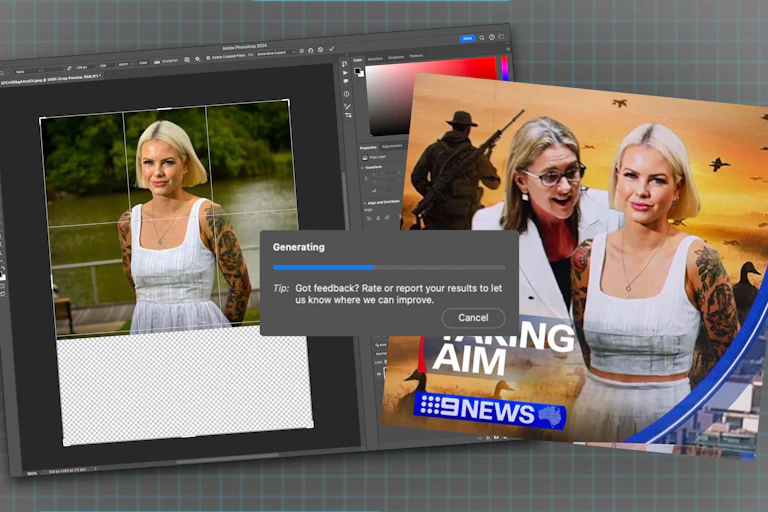The width and height of the screenshot is (768, 512).
Task: Open the Brush Settings panel icon
Action: pyautogui.click(x=347, y=106)
